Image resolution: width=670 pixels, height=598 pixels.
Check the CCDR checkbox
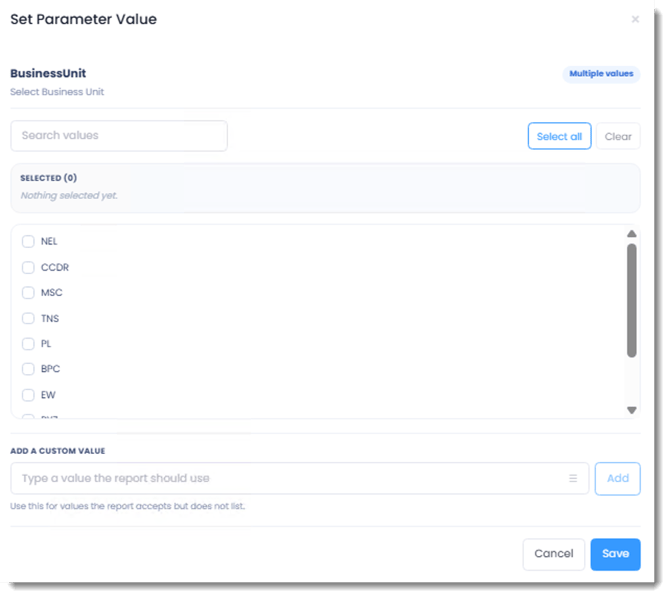(x=28, y=268)
